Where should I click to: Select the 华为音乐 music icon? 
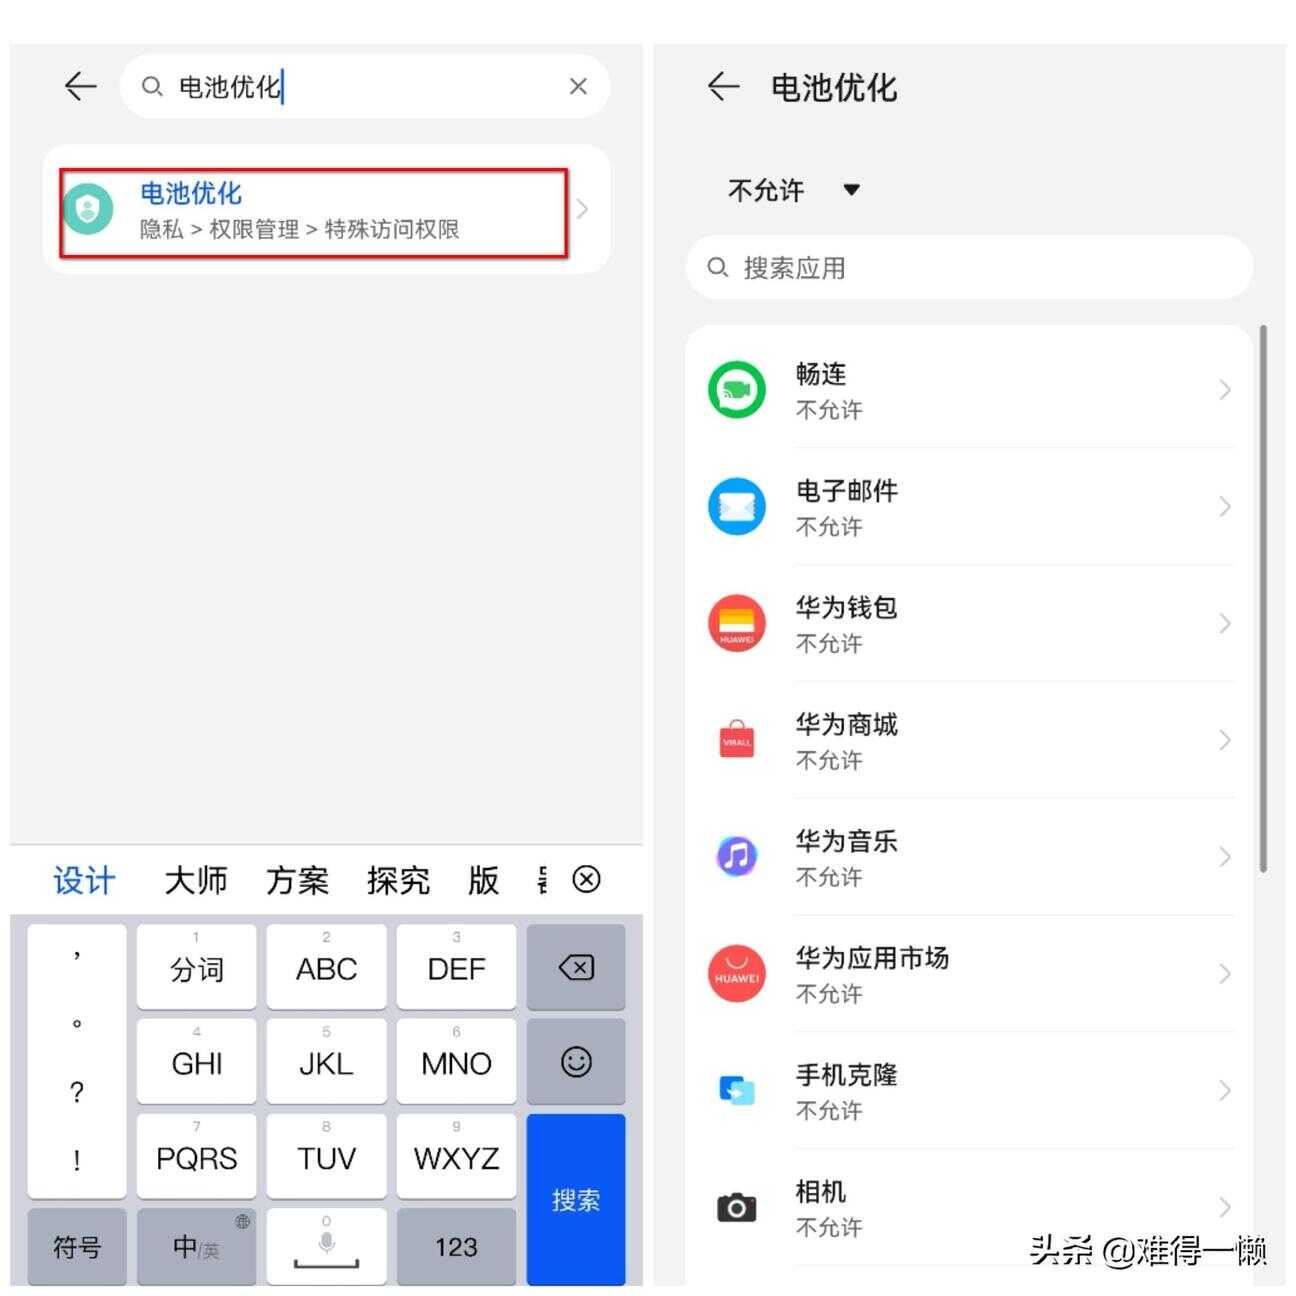tap(737, 857)
